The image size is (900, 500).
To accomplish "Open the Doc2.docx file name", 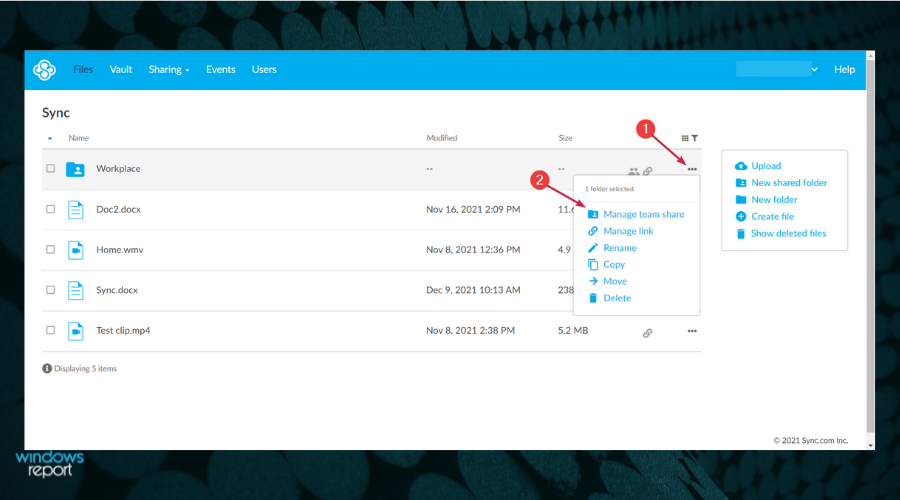I will (118, 210).
